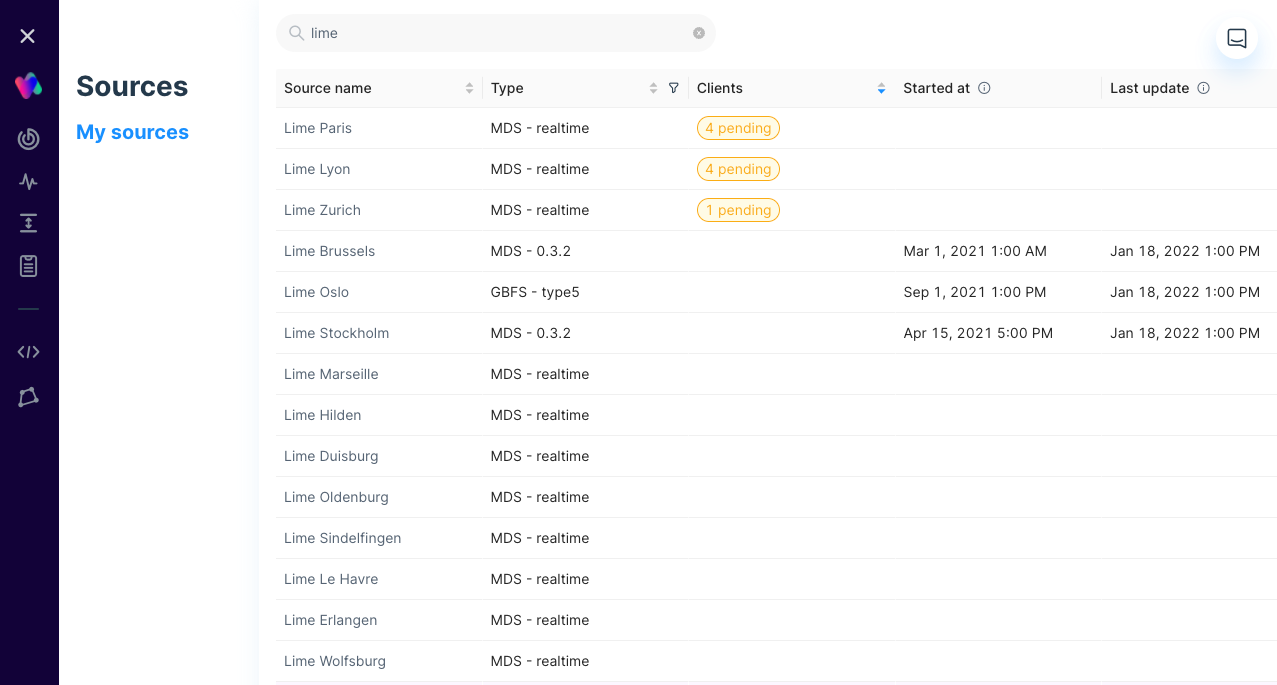1277x685 pixels.
Task: Click the search field containing 'lime'
Action: coord(496,33)
